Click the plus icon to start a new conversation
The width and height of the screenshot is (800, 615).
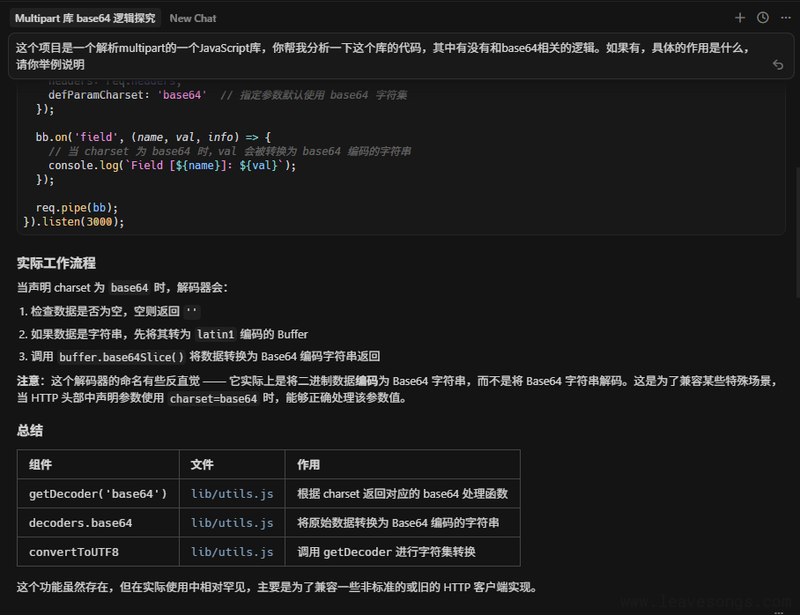tap(740, 18)
